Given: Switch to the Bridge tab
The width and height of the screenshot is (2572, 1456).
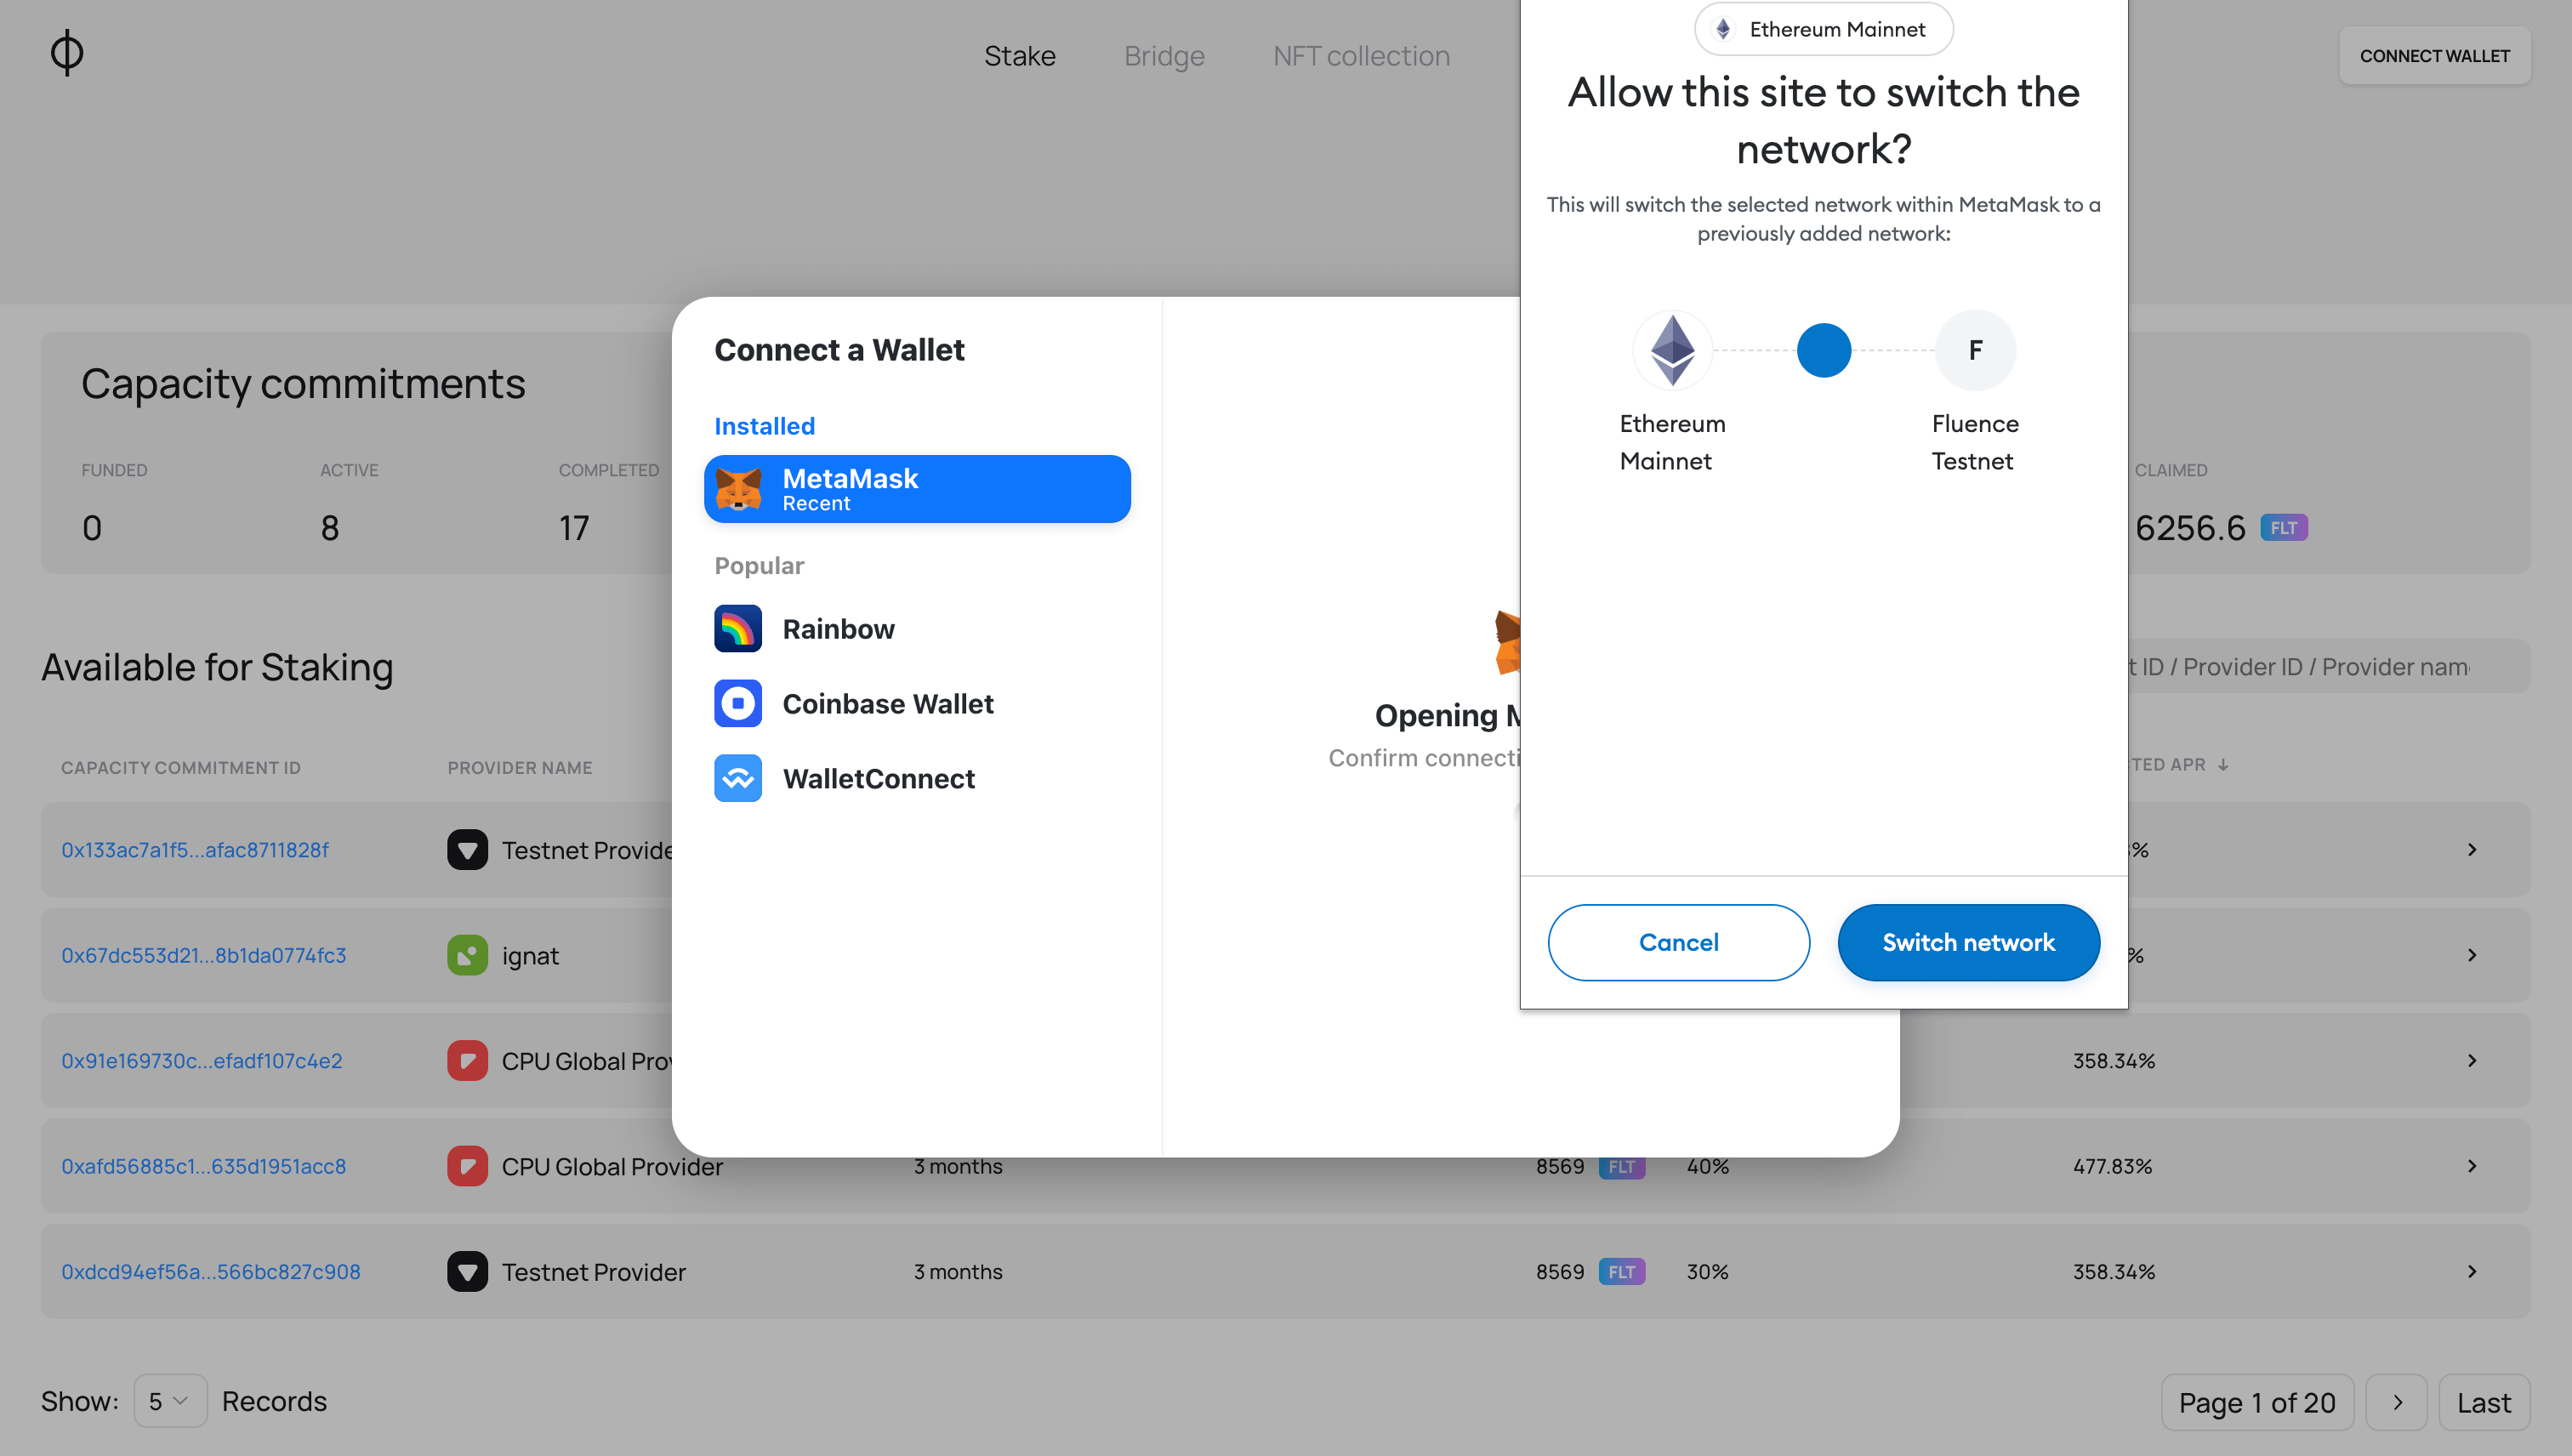Looking at the screenshot, I should pos(1164,55).
